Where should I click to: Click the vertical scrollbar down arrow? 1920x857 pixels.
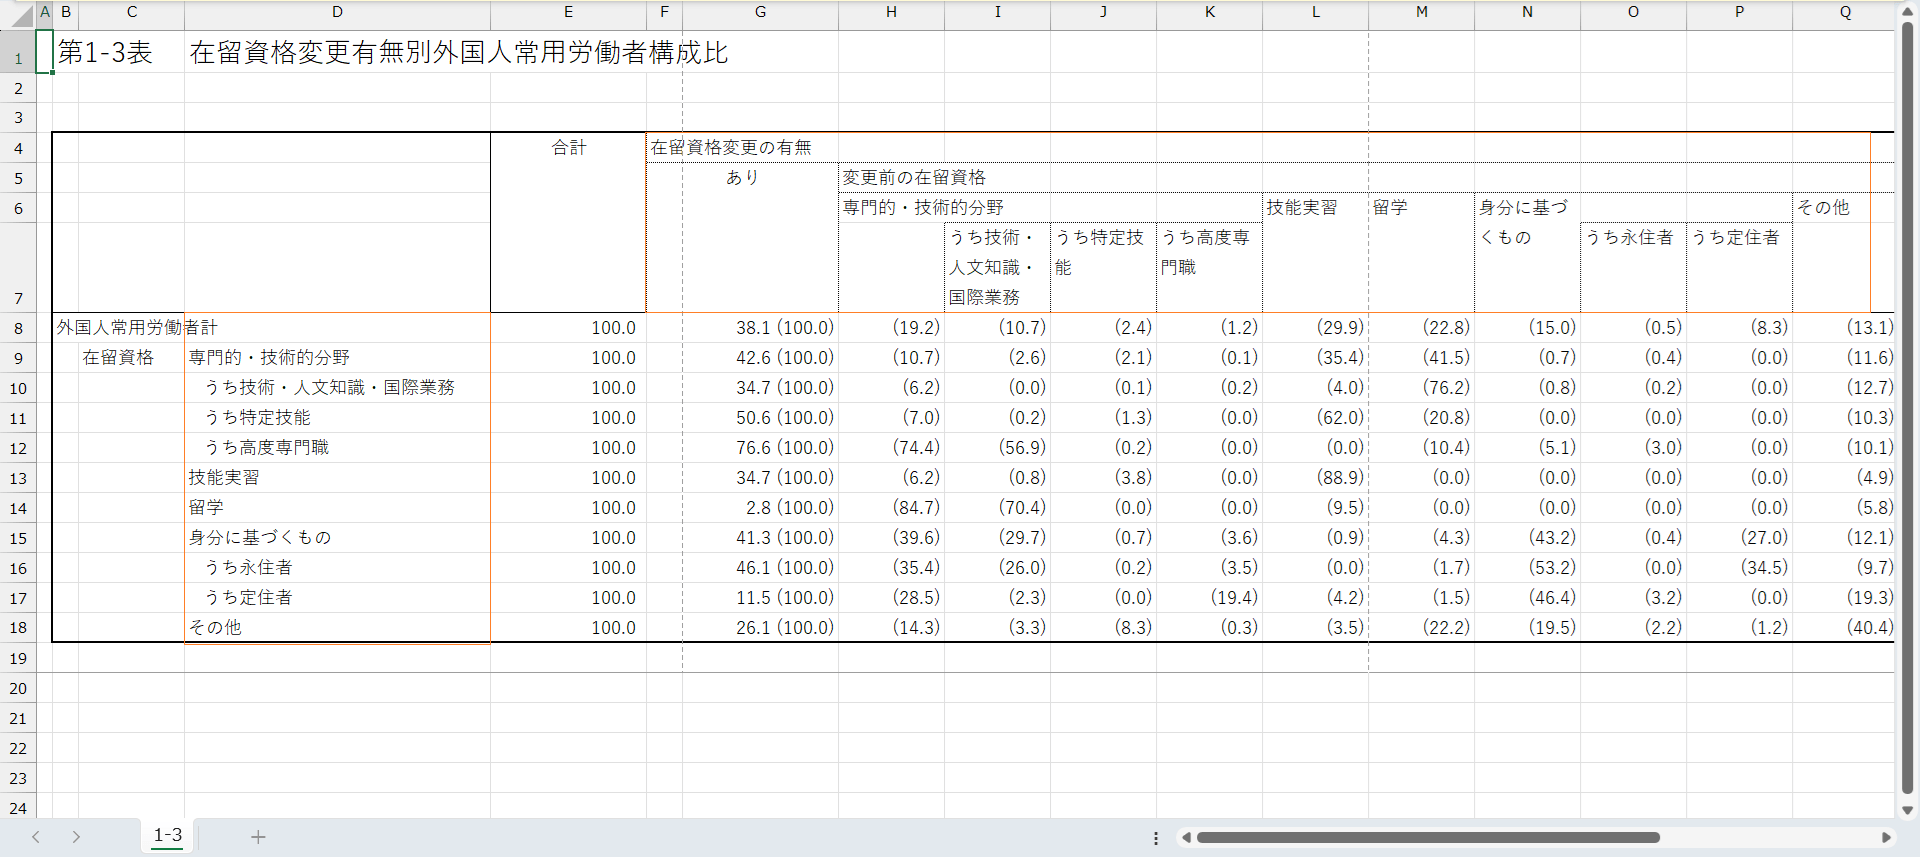click(x=1907, y=810)
